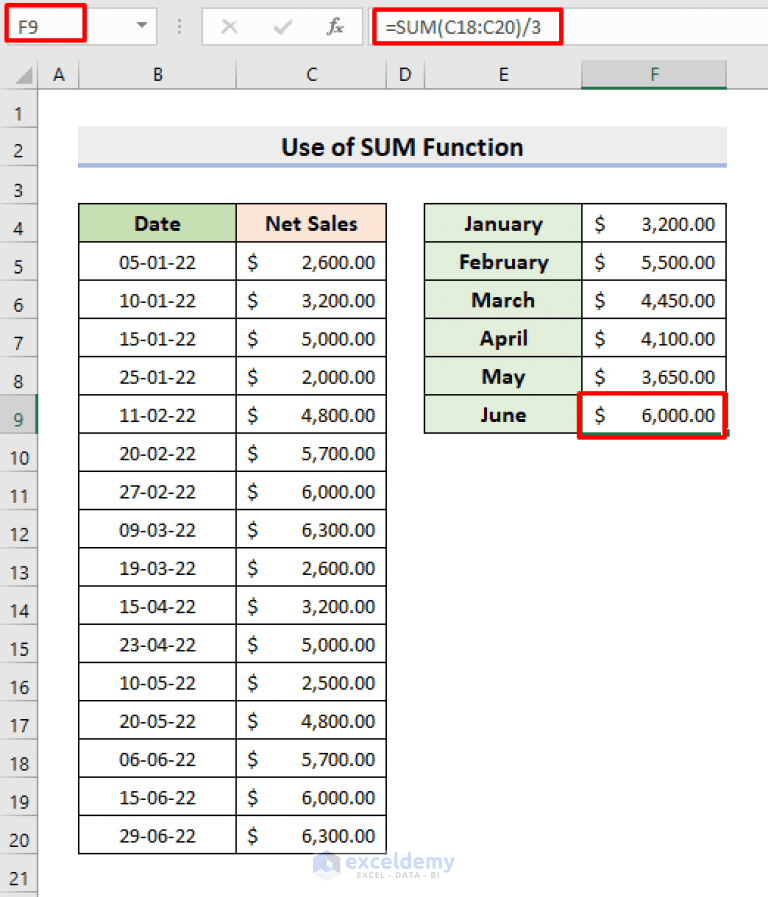This screenshot has width=768, height=897.
Task: Select the date cell 15-01-22
Action: (157, 339)
